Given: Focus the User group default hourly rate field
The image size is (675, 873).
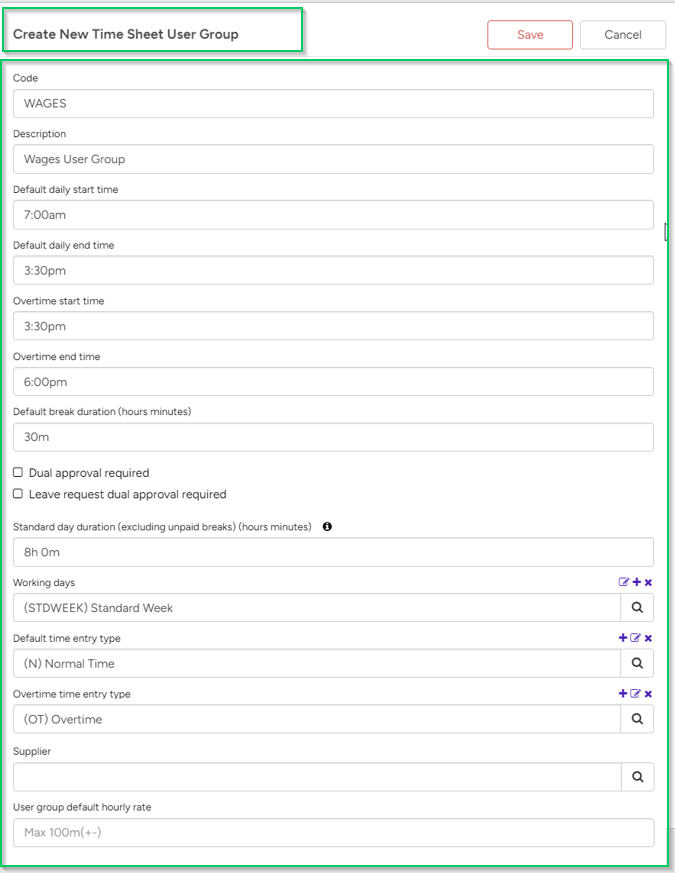Looking at the screenshot, I should pos(333,832).
